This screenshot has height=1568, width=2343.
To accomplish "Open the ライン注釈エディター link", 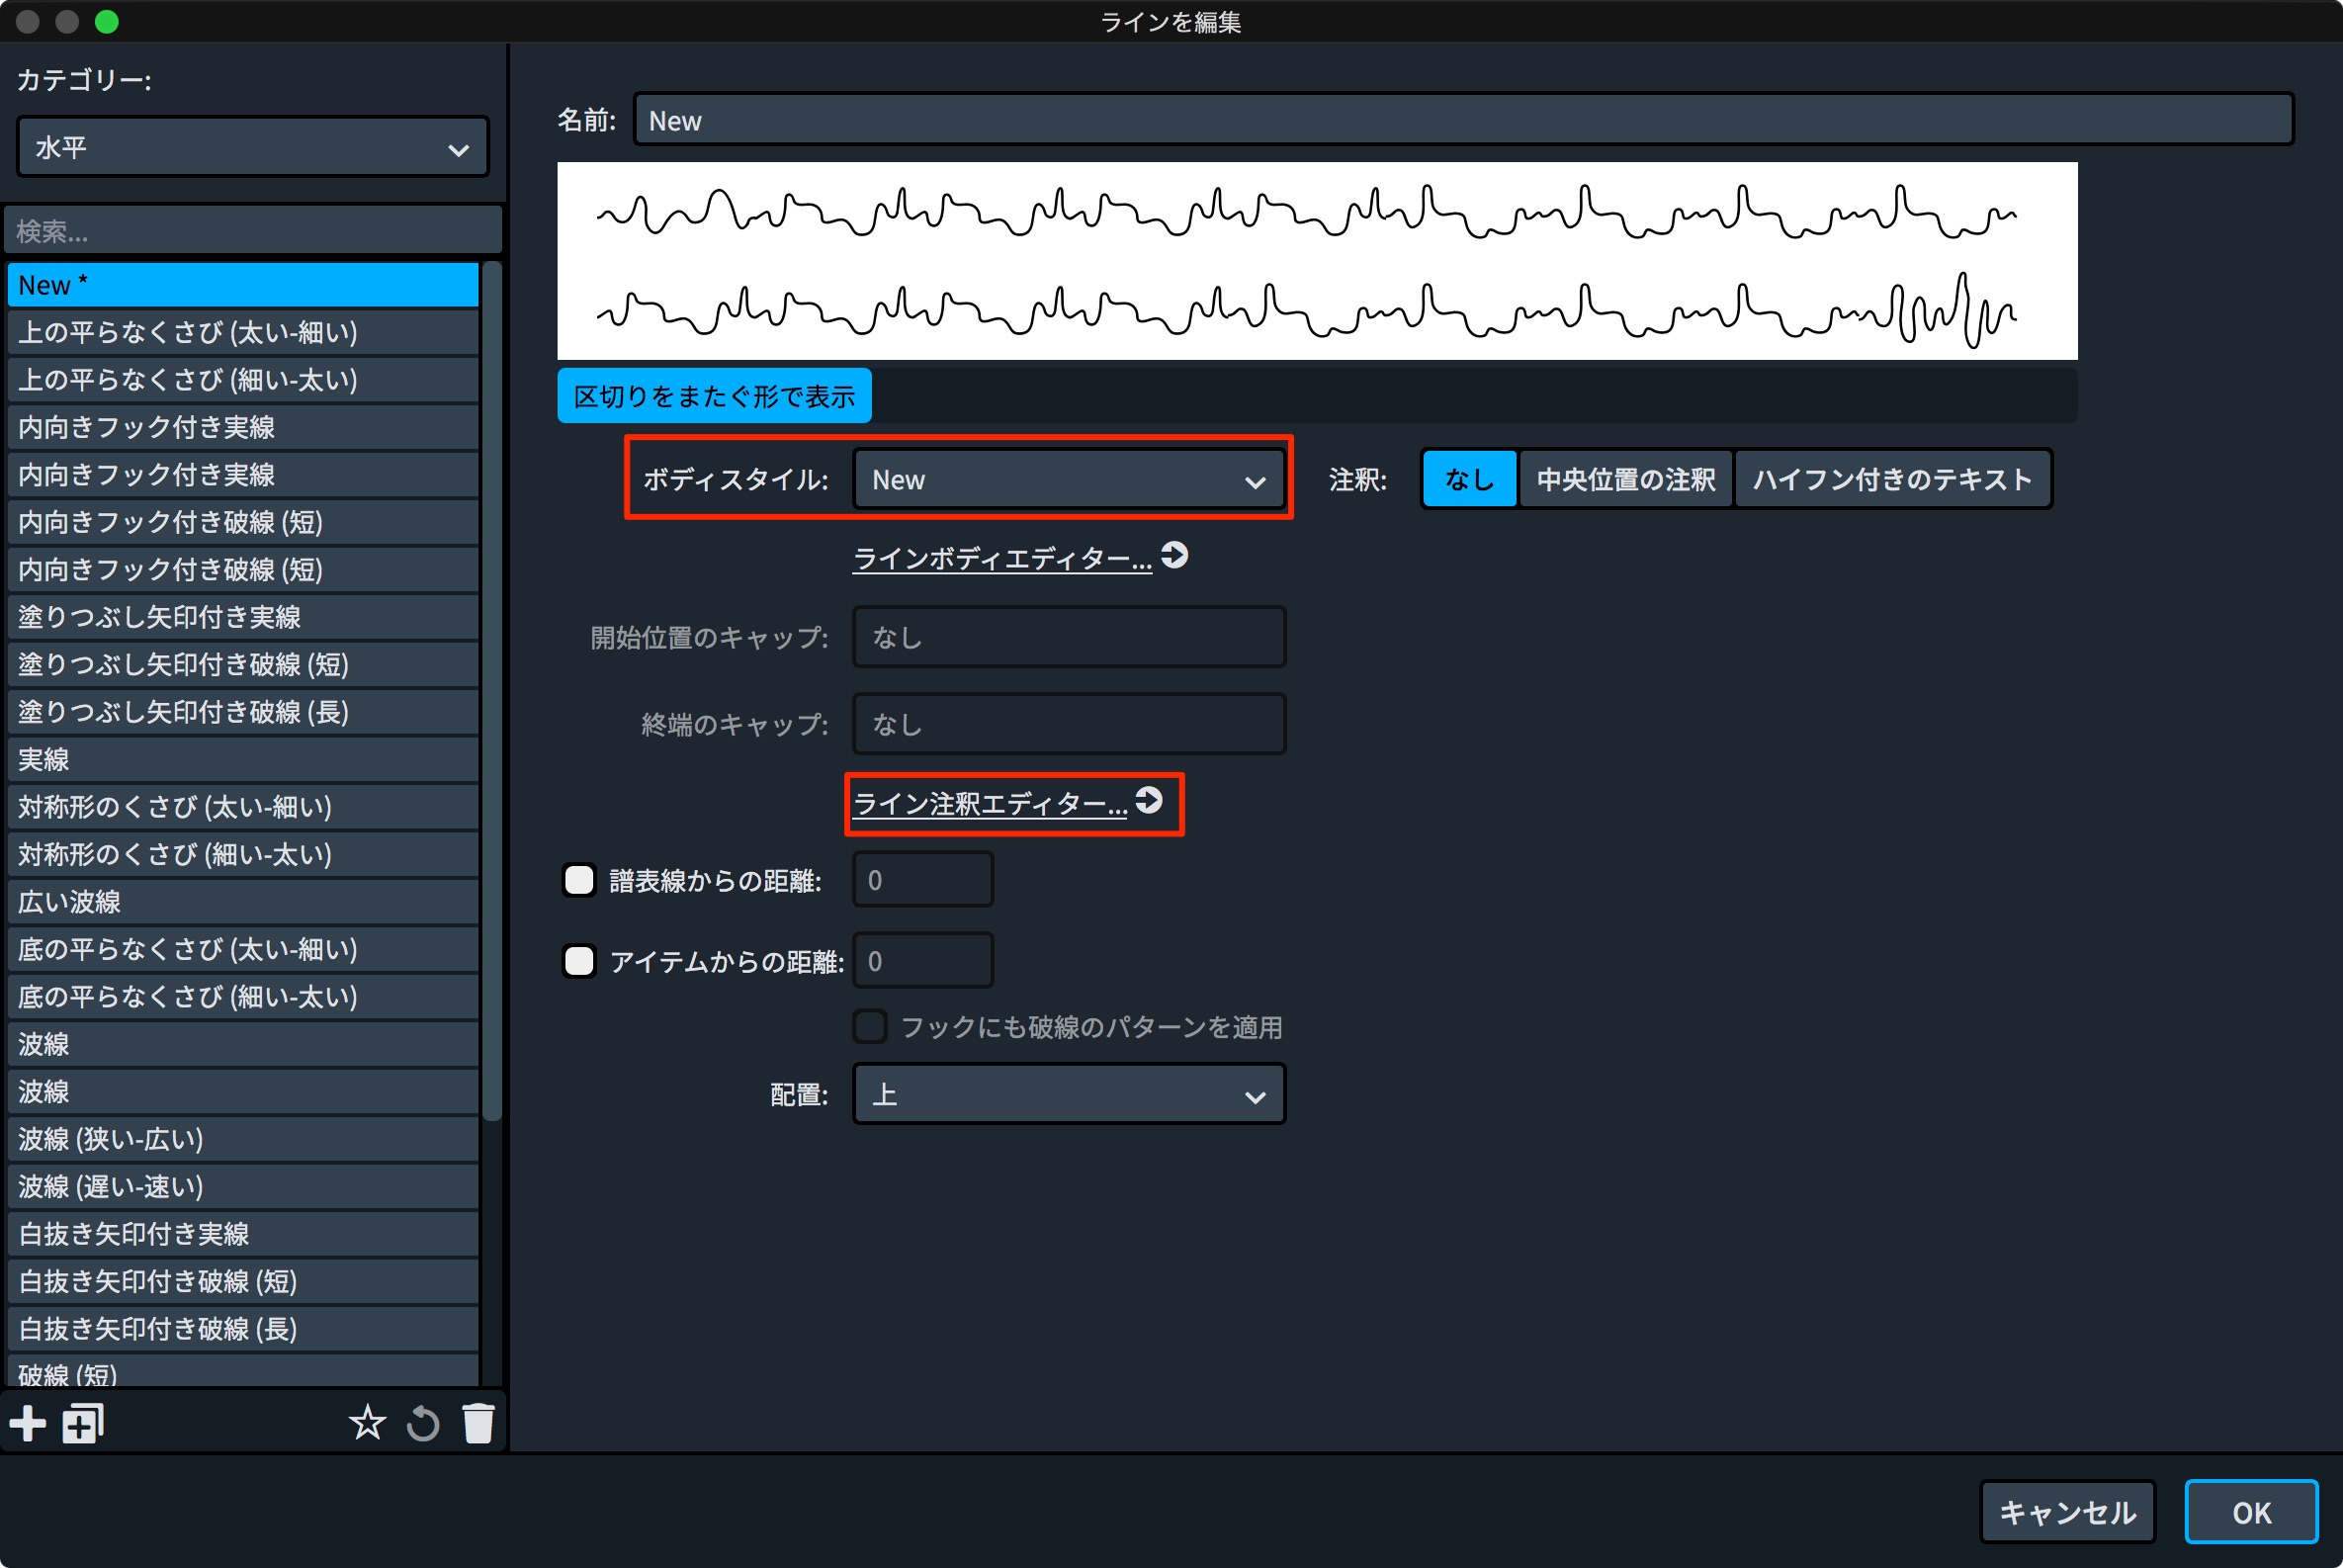I will click(x=990, y=803).
